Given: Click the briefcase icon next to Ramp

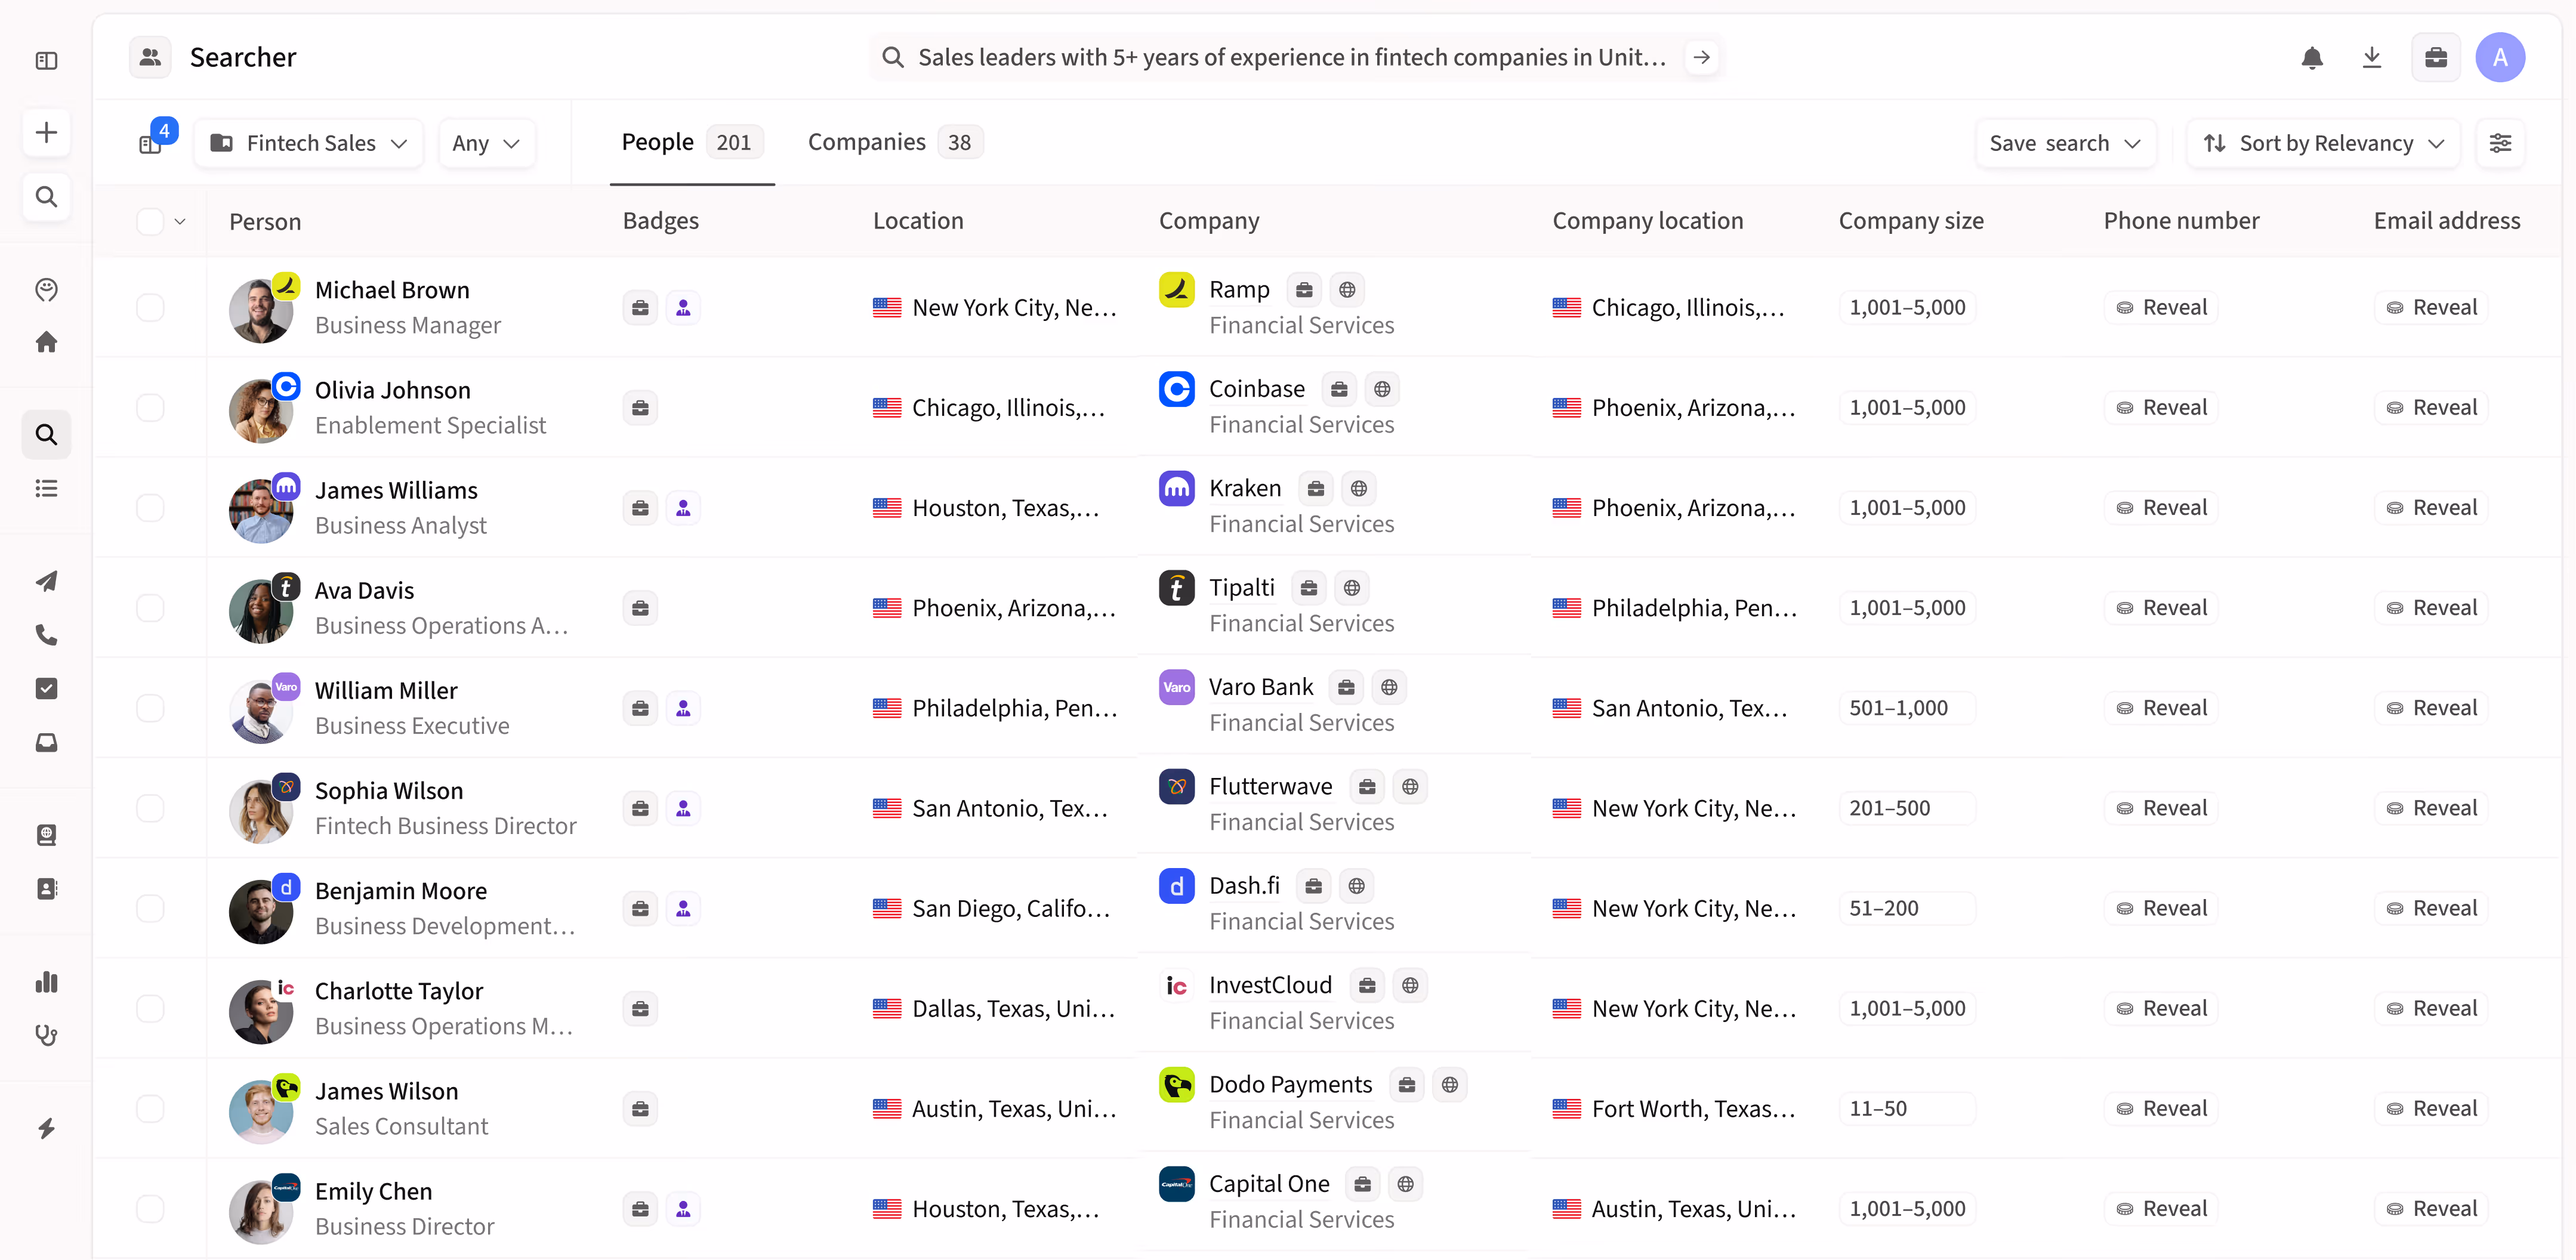Looking at the screenshot, I should [1304, 290].
